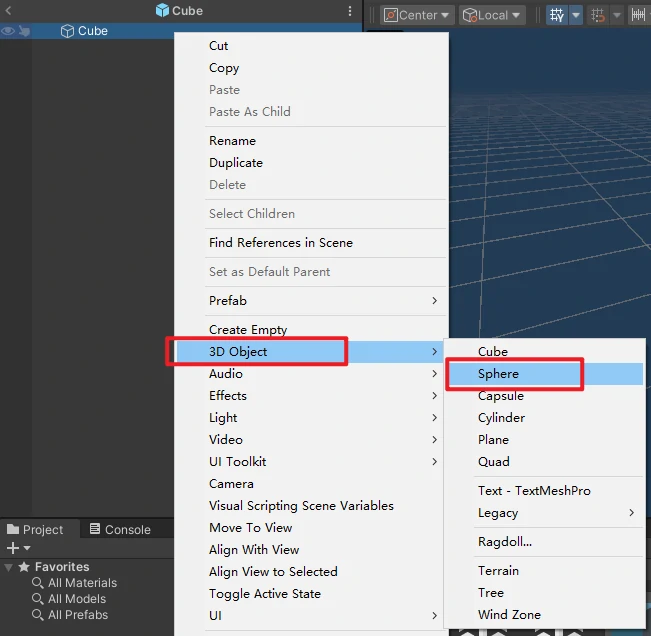The image size is (651, 636).
Task: Open the Local handle rotation dropdown
Action: click(492, 15)
